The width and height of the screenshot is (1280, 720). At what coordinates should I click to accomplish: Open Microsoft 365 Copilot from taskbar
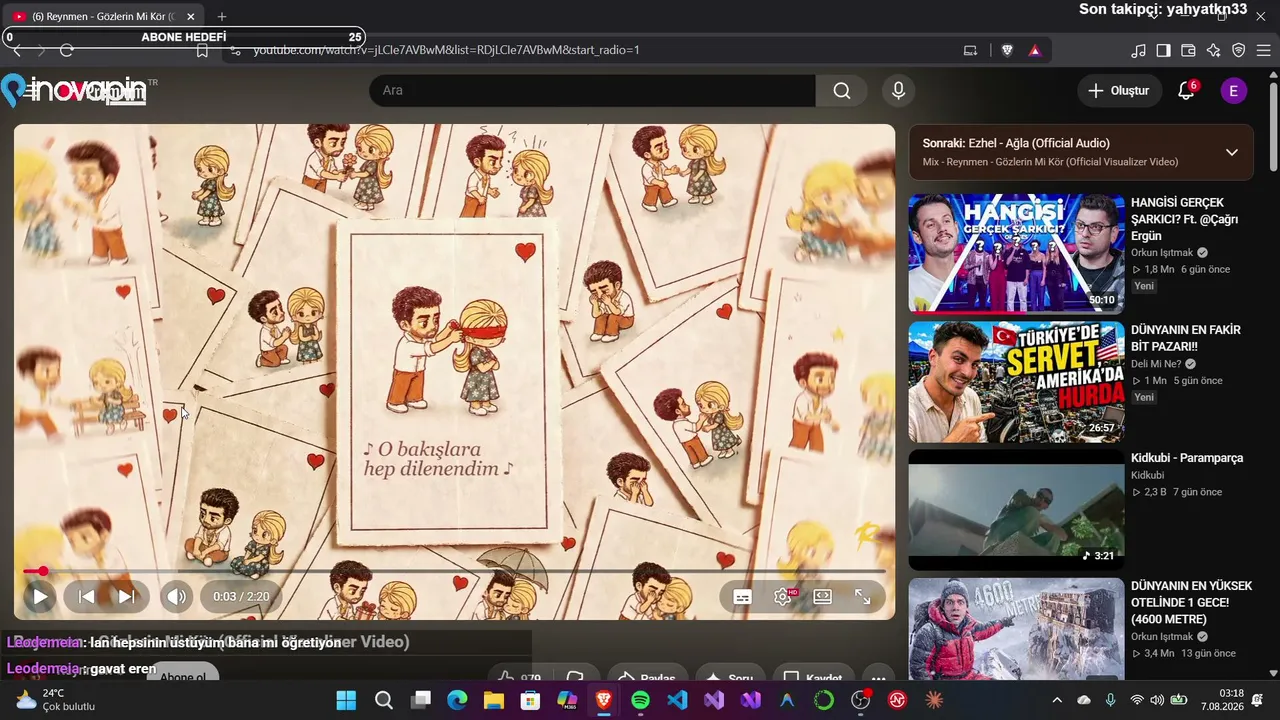[x=567, y=700]
